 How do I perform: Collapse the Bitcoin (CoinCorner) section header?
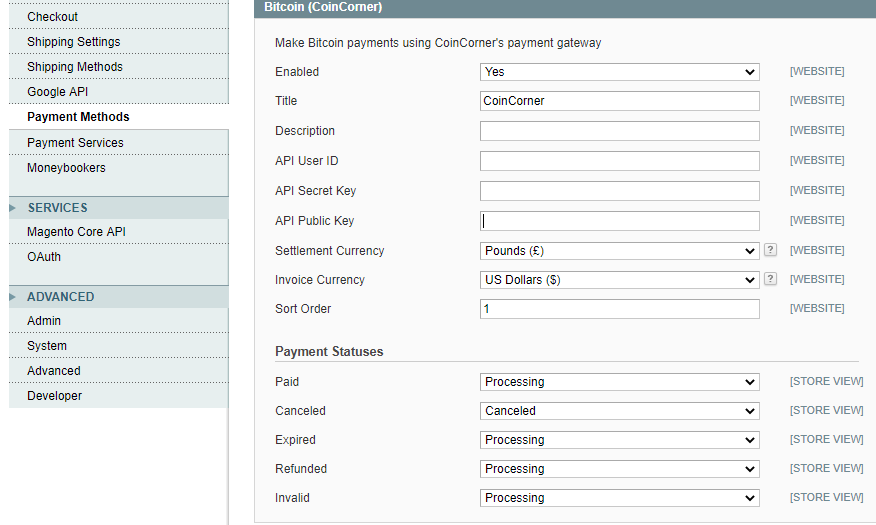[565, 8]
